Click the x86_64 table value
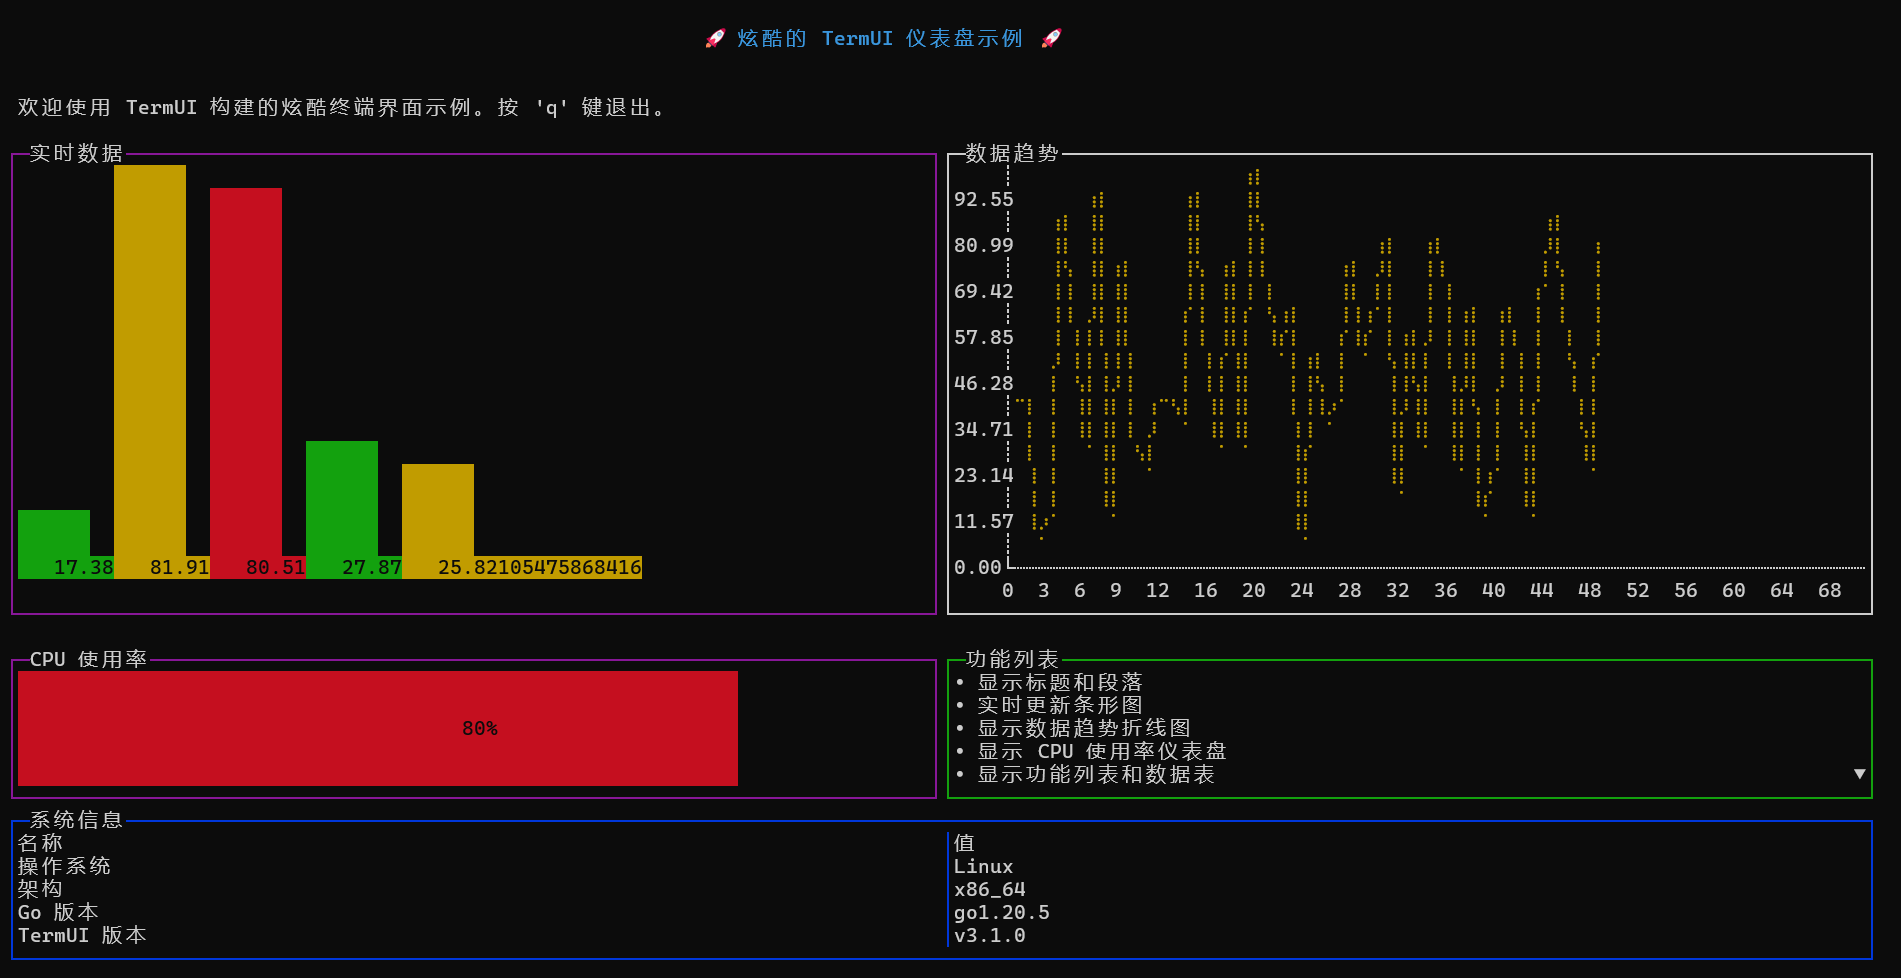This screenshot has height=978, width=1901. point(989,889)
